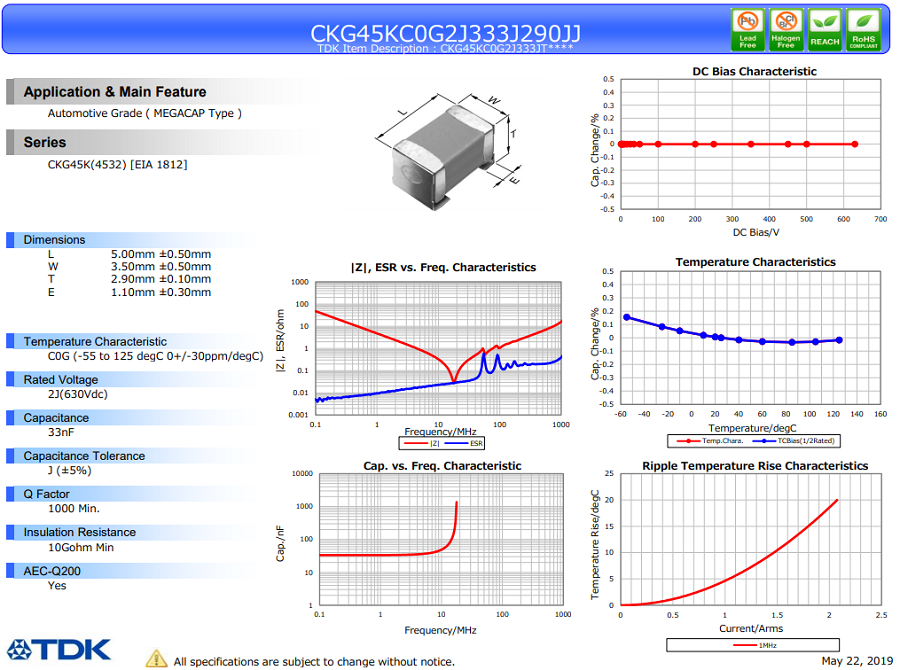The image size is (900, 670).
Task: Click the TDK Item Description line
Action: click(445, 49)
